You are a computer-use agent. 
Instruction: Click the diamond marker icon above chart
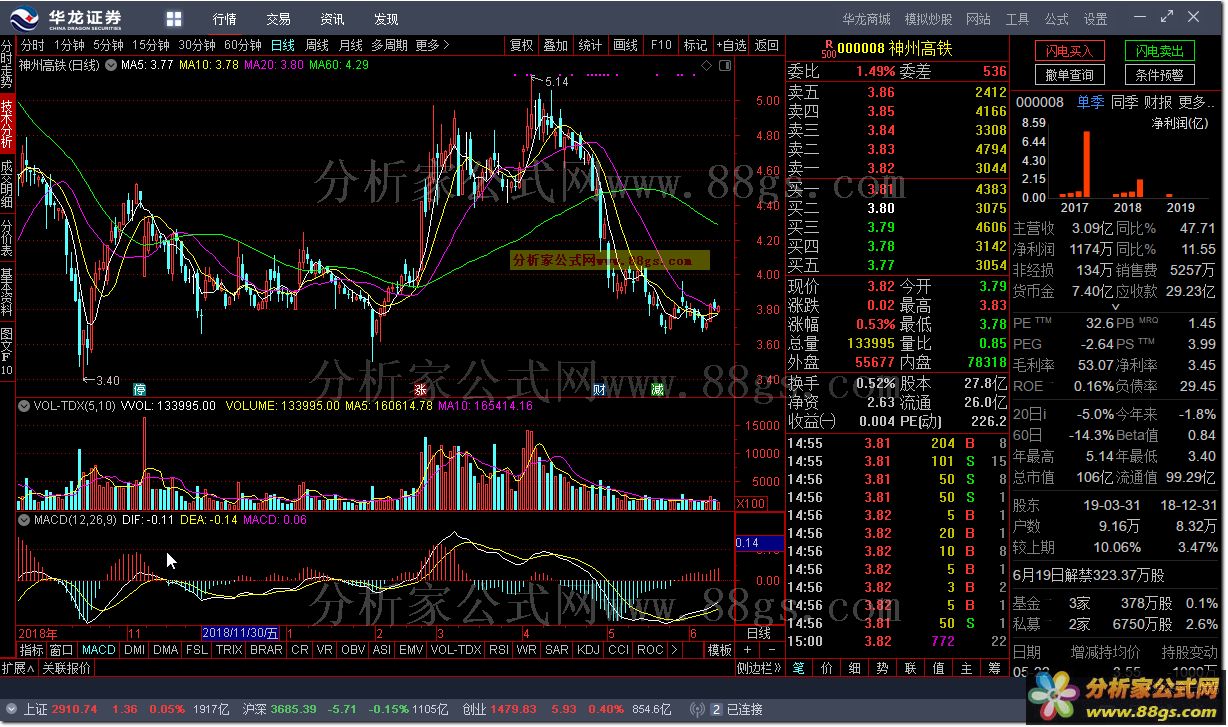click(707, 65)
